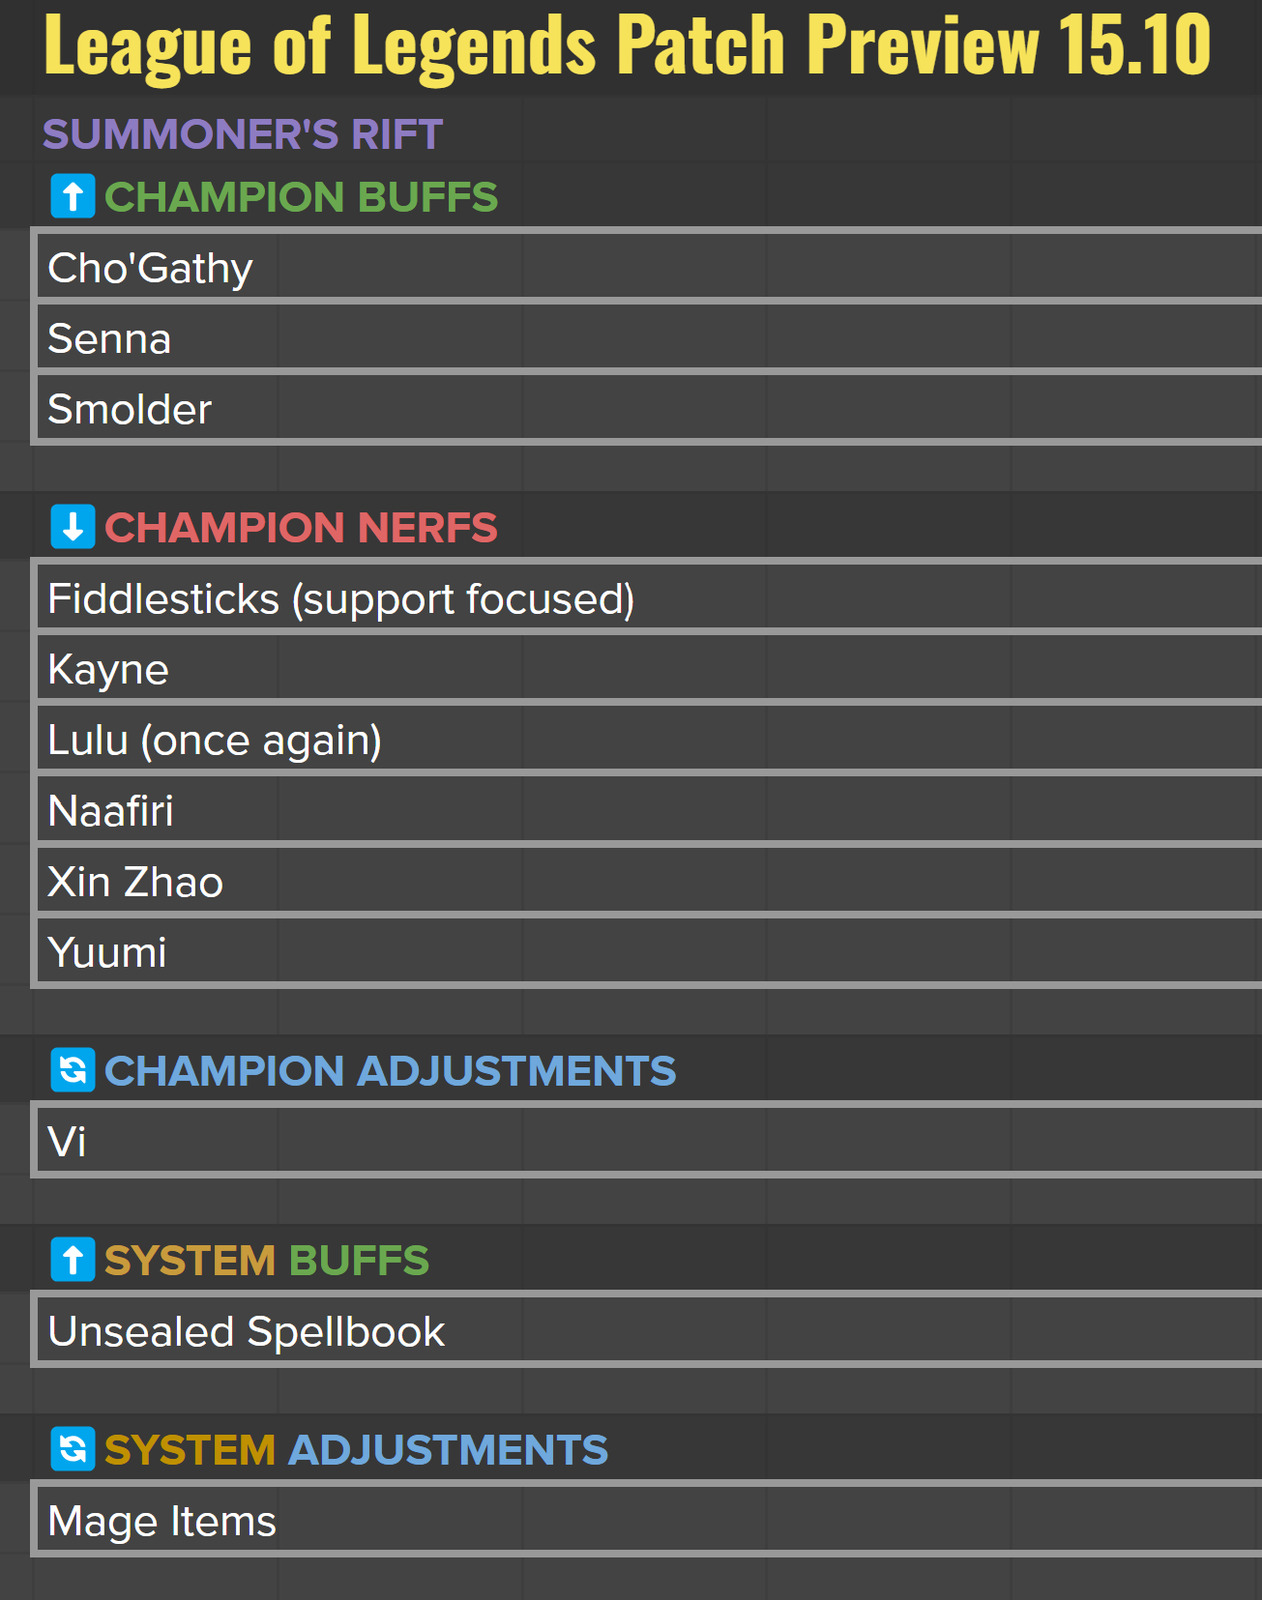
Task: Click the Champion Nerfs heading text
Action: (x=301, y=527)
